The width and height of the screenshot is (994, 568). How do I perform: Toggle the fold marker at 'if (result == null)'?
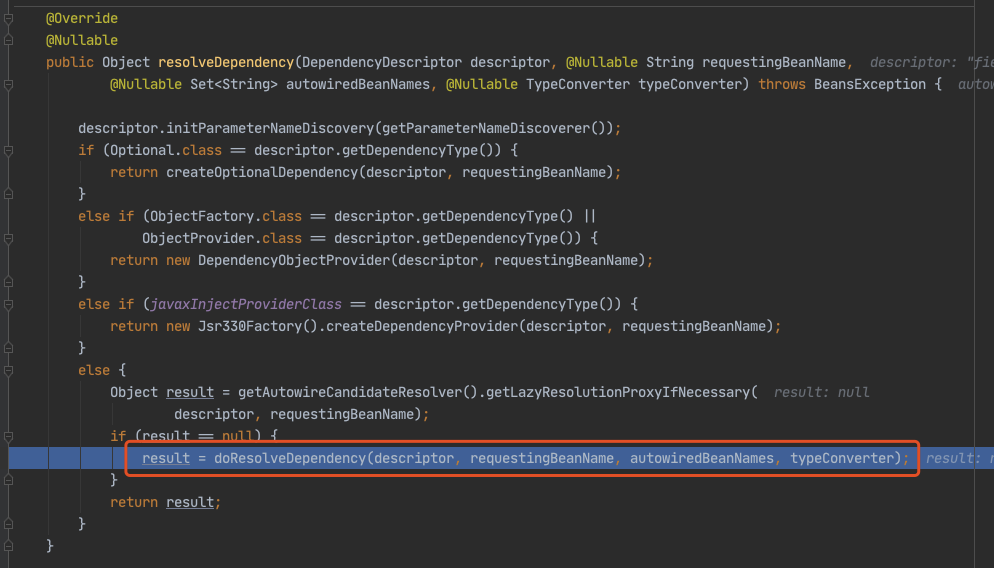click(x=8, y=437)
